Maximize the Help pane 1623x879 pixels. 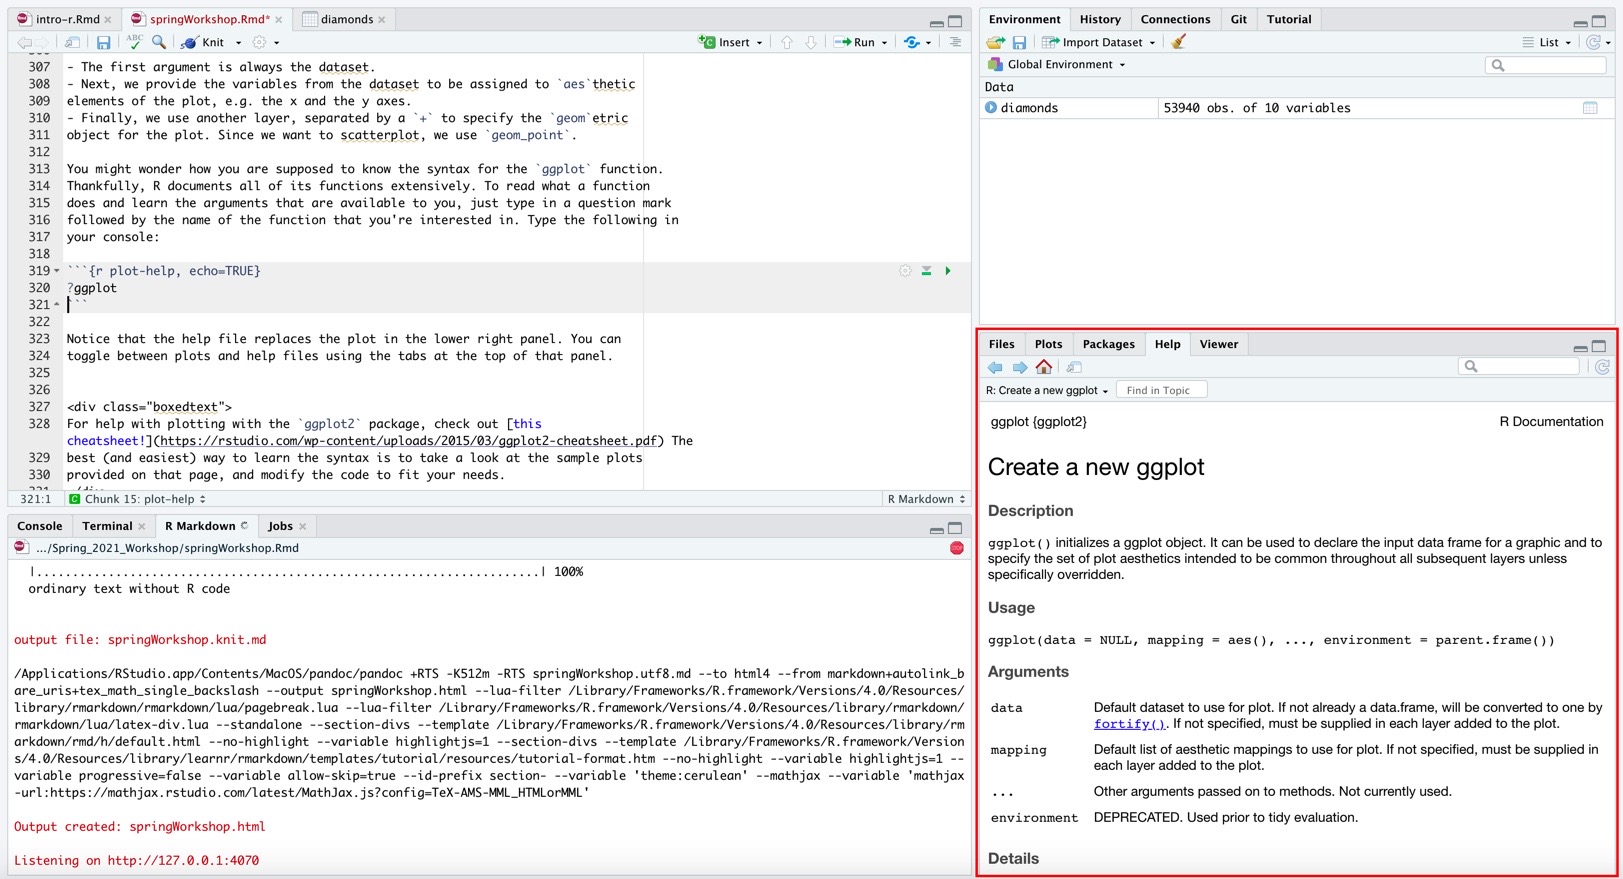coord(1600,346)
